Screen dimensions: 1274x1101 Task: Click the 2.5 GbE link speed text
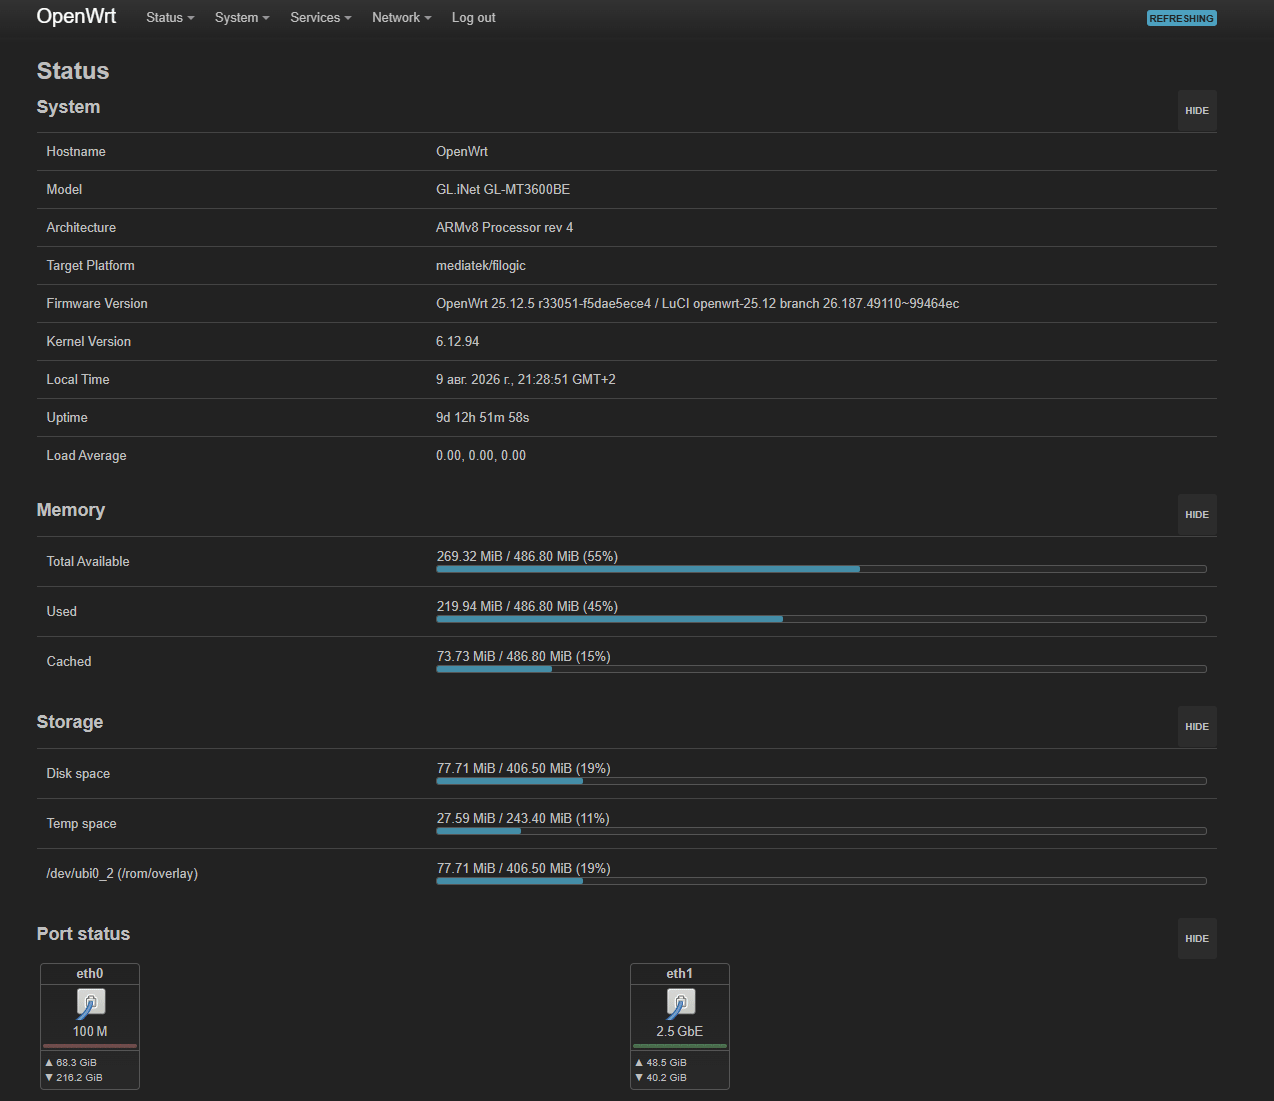coord(680,1032)
